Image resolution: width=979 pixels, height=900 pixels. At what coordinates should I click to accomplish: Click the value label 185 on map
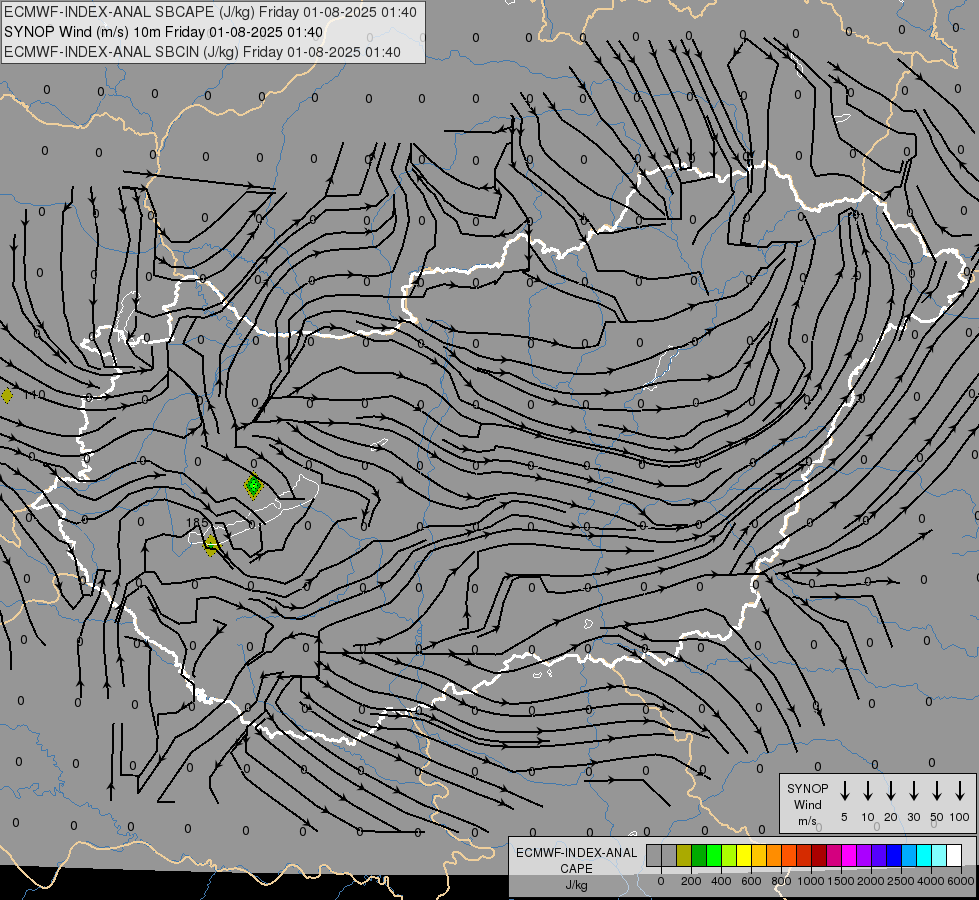pos(197,522)
